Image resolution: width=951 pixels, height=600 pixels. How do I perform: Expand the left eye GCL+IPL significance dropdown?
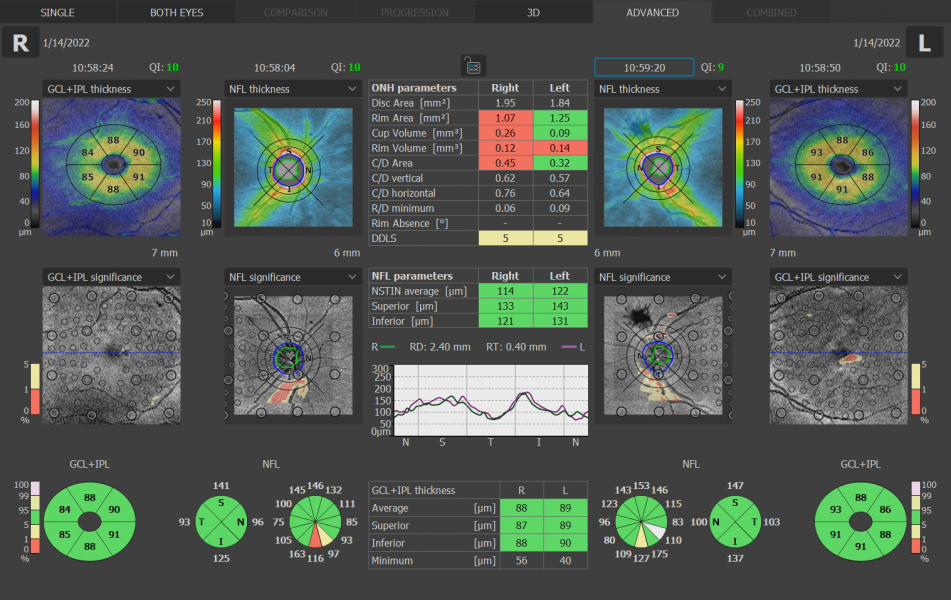[838, 277]
